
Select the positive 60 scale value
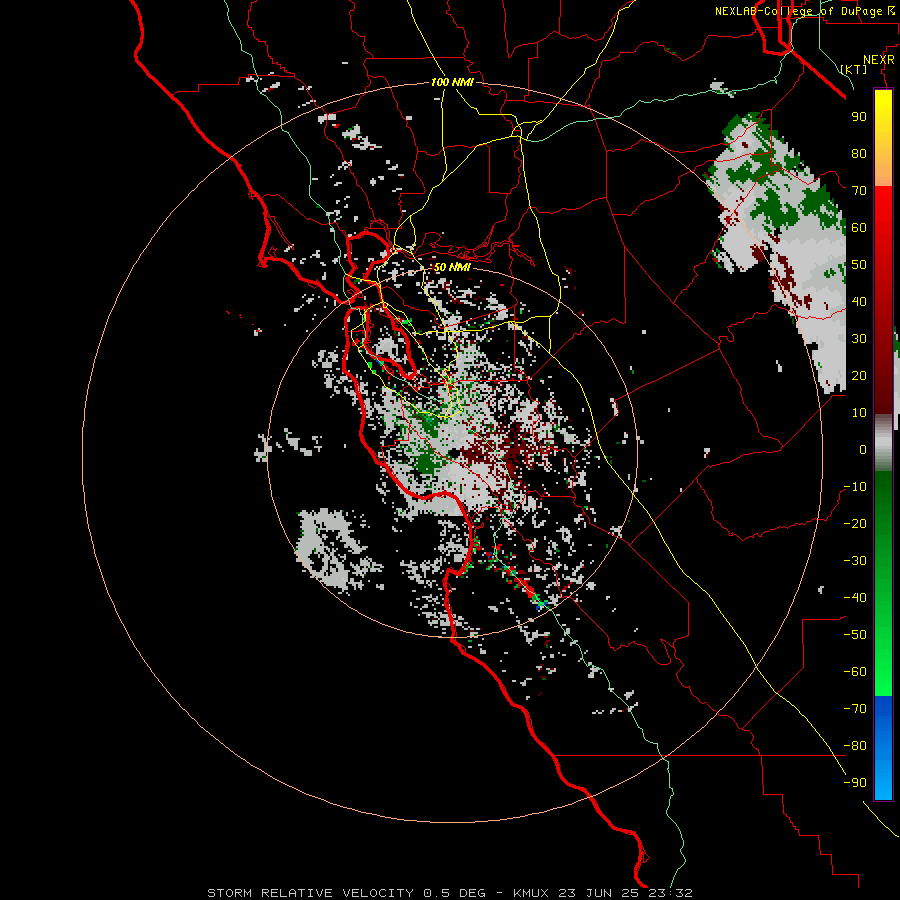click(x=859, y=227)
